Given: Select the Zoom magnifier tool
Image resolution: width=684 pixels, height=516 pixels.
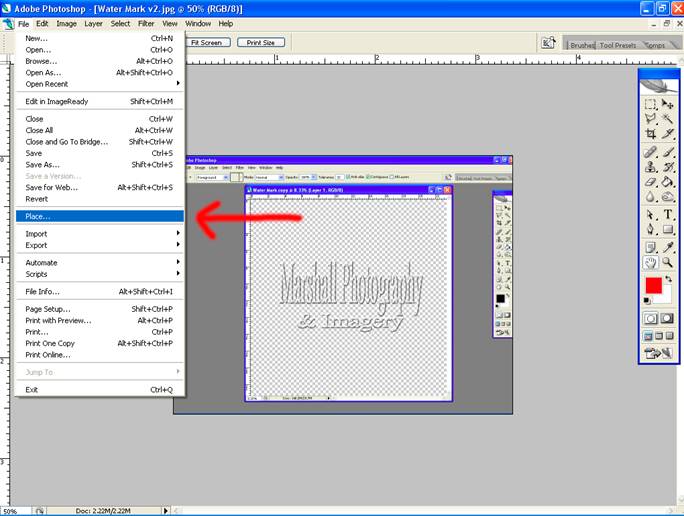Looking at the screenshot, I should point(667,263).
